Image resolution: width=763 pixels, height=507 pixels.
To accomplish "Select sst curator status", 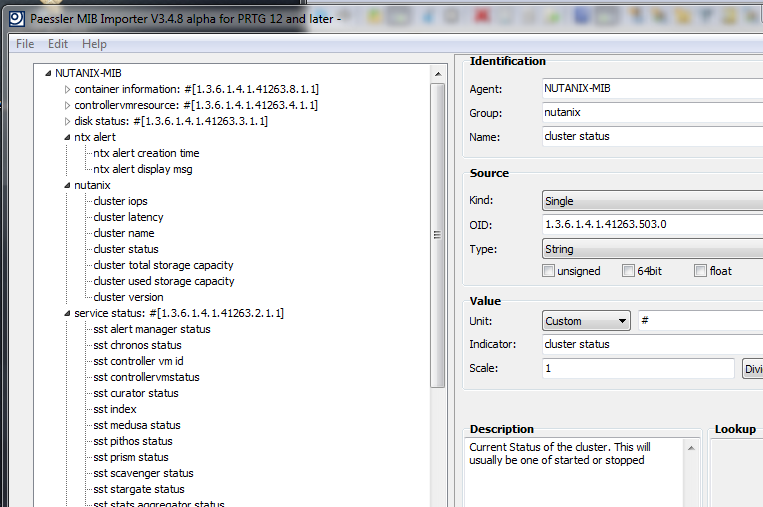I will [136, 394].
